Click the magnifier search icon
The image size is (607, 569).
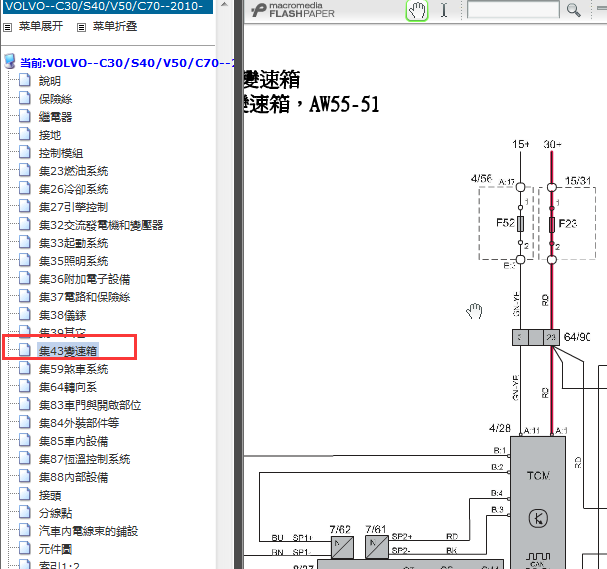pyautogui.click(x=573, y=10)
